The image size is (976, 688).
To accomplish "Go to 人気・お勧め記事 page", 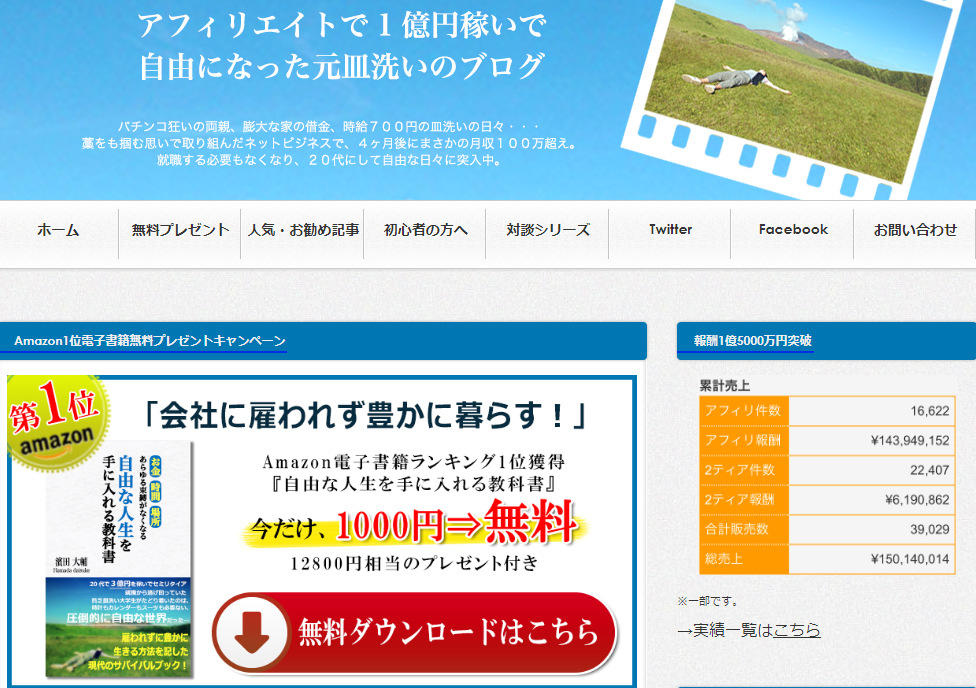I will click(x=303, y=230).
